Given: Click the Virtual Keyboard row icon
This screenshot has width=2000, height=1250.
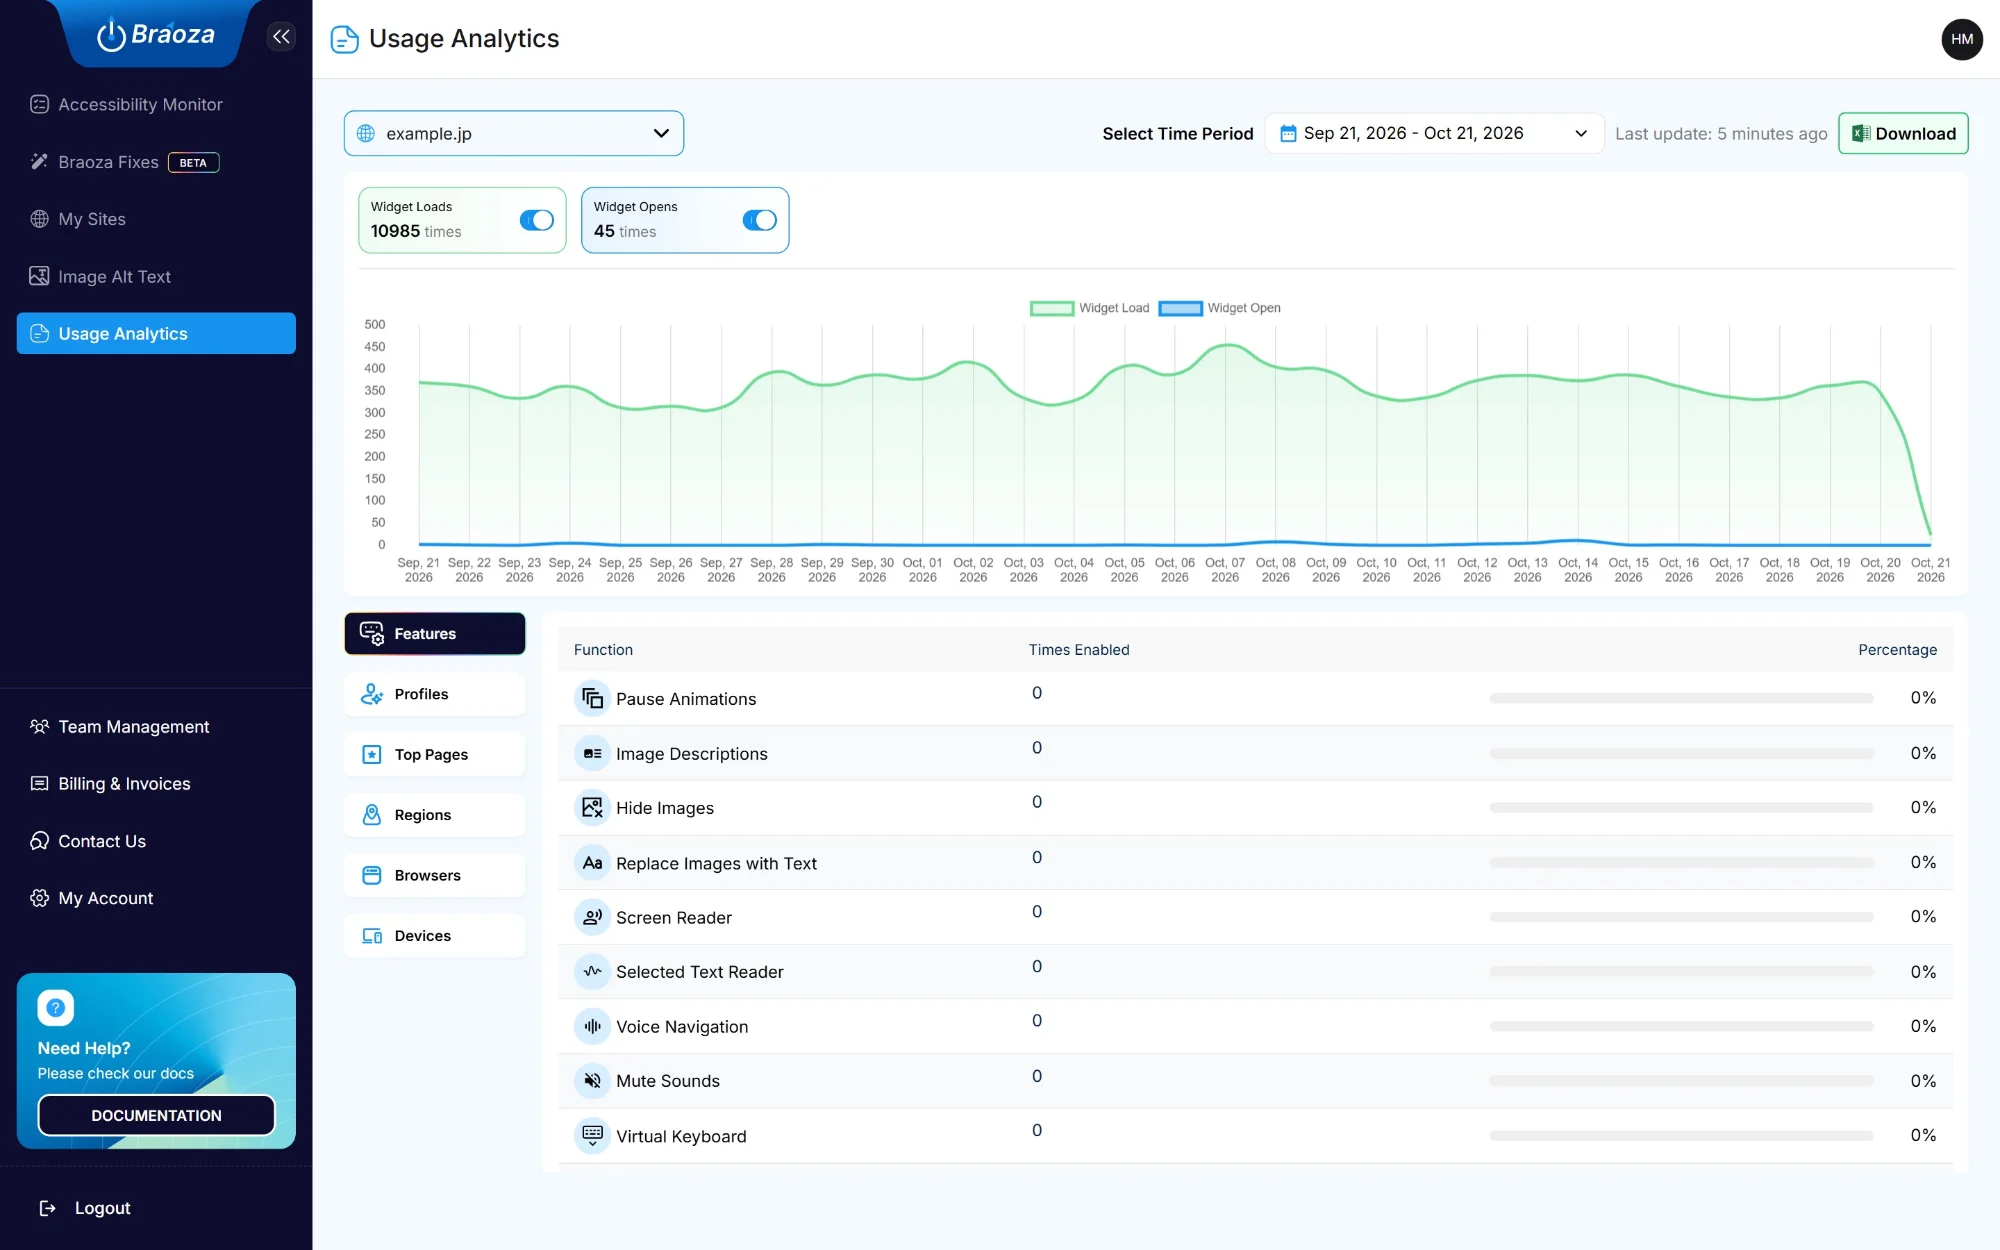Looking at the screenshot, I should 592,1135.
